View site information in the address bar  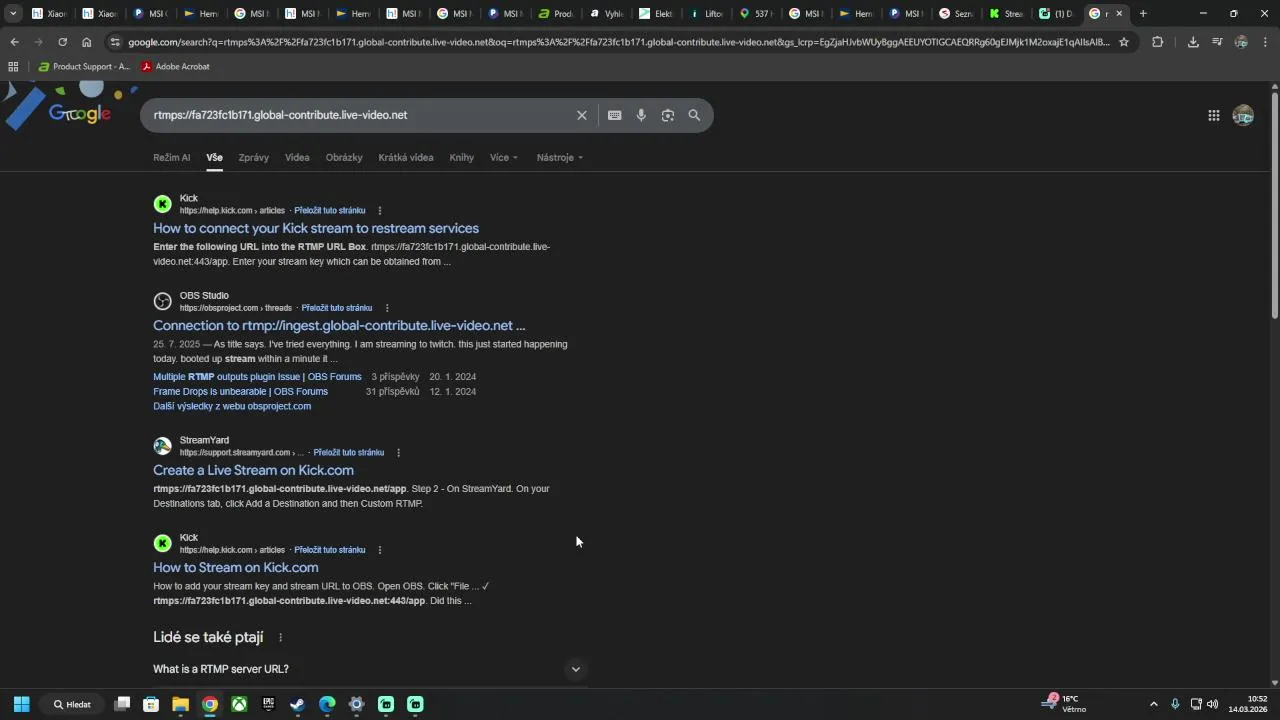115,42
